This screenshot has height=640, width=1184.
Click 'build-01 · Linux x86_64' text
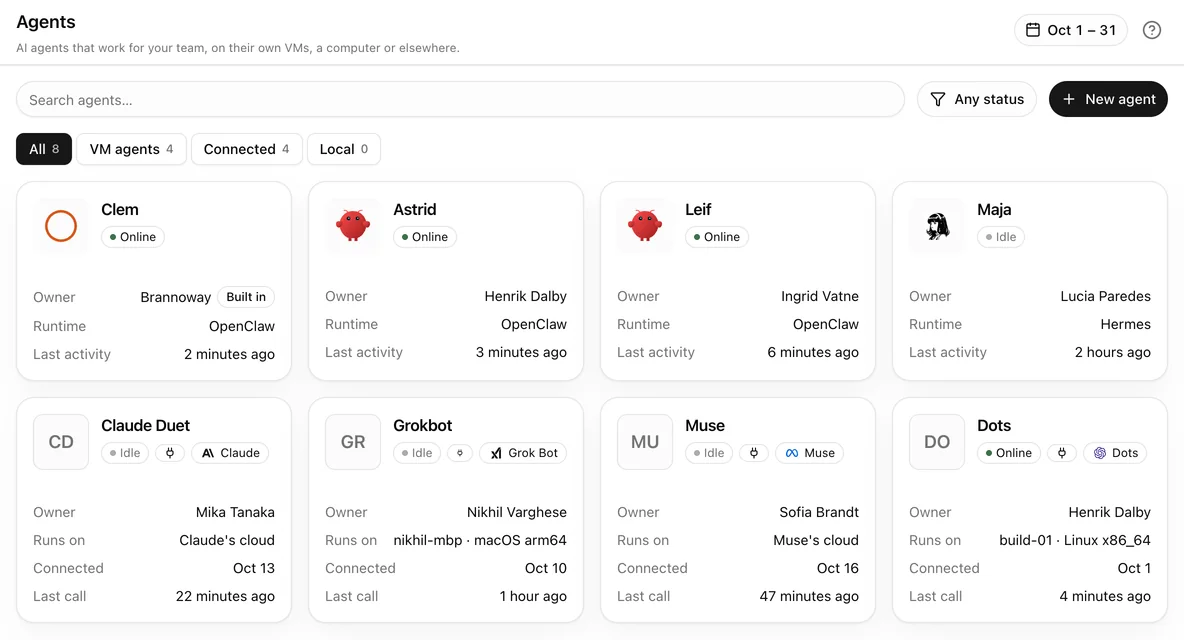pyautogui.click(x=1075, y=540)
